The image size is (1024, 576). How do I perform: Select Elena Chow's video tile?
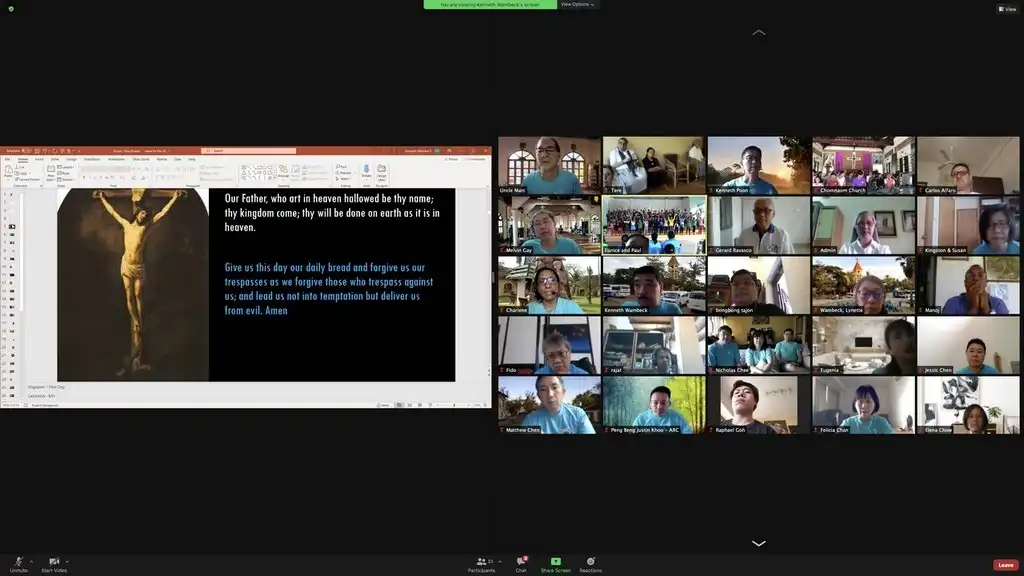(968, 405)
